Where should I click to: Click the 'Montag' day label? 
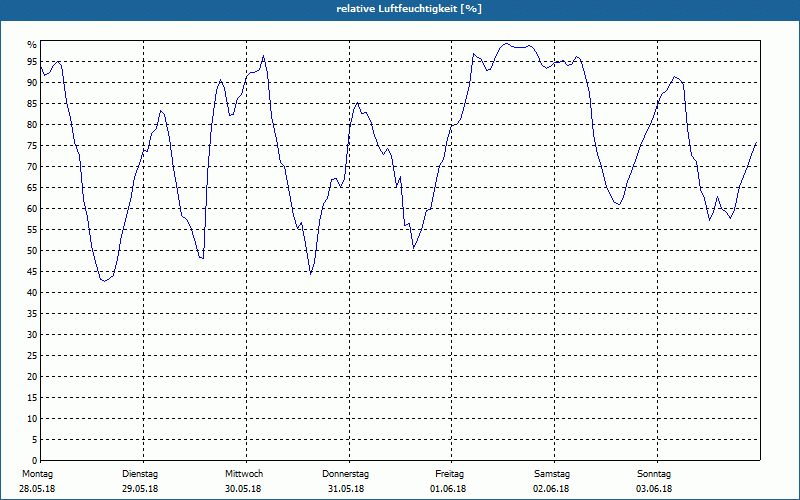37,474
